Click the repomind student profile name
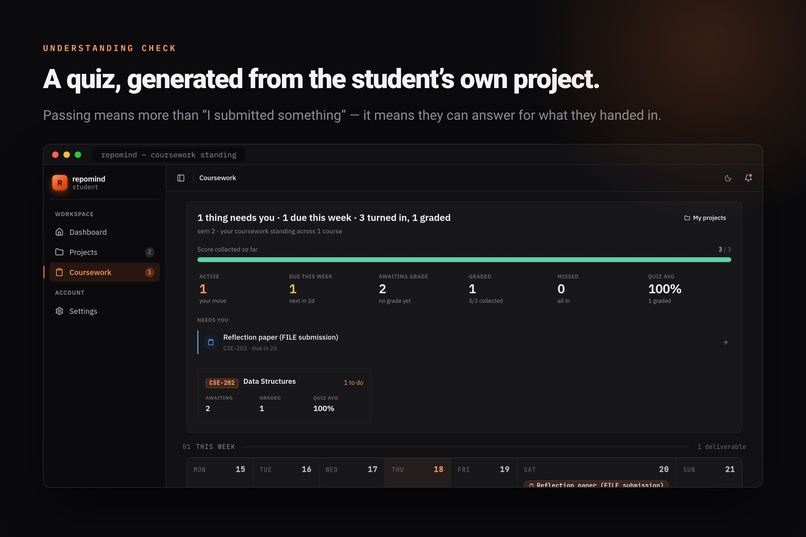 (x=88, y=182)
